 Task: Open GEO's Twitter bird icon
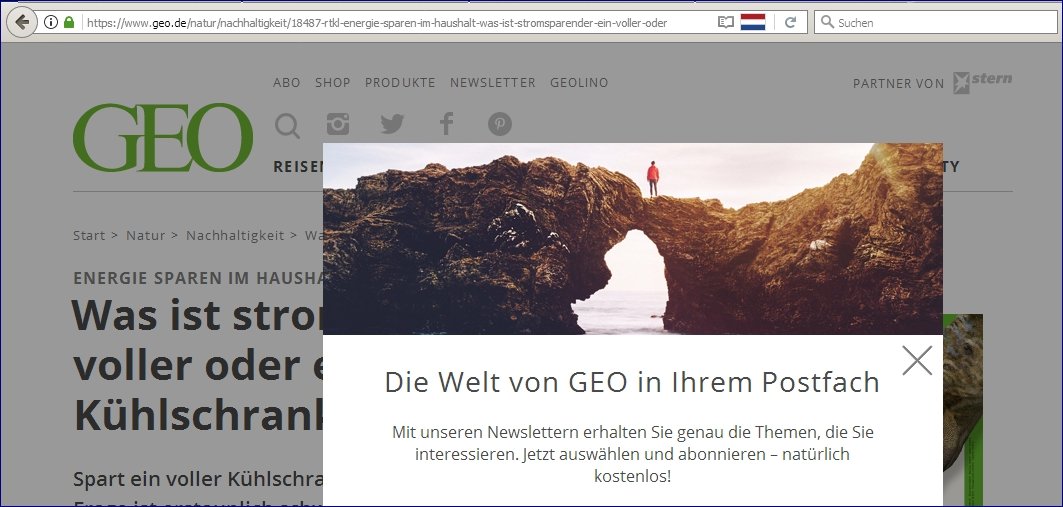(x=392, y=124)
